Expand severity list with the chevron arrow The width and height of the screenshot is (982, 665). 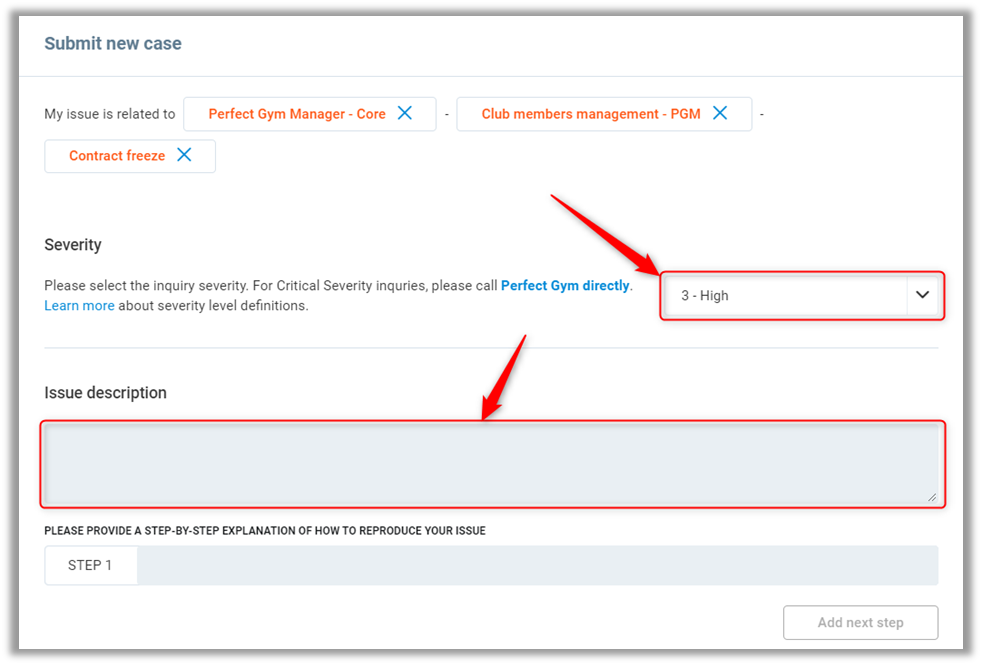pos(922,295)
